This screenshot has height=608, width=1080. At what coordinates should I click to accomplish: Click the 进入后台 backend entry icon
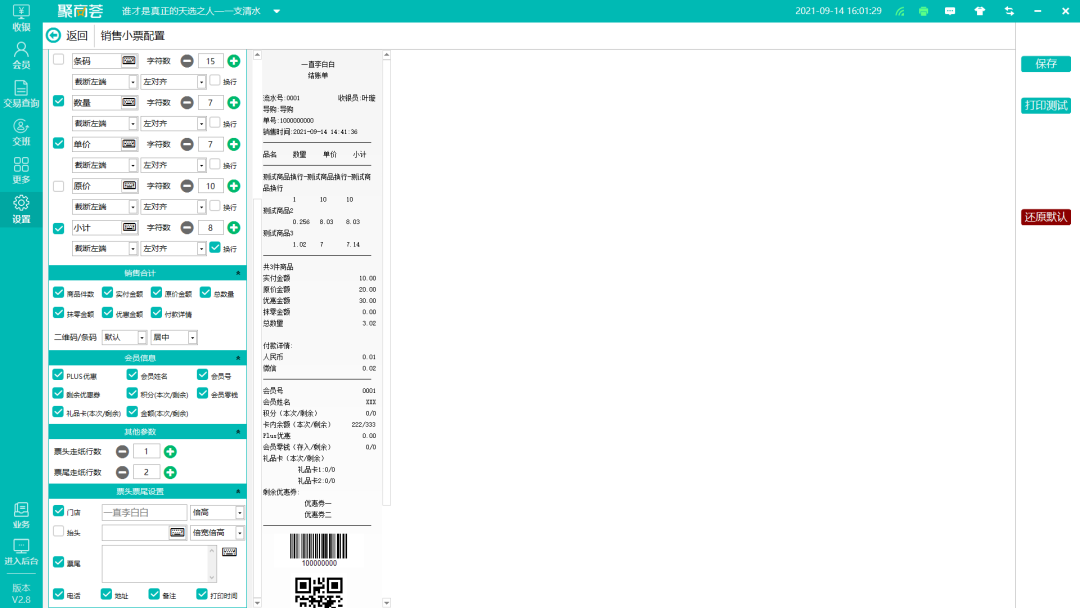[x=21, y=550]
